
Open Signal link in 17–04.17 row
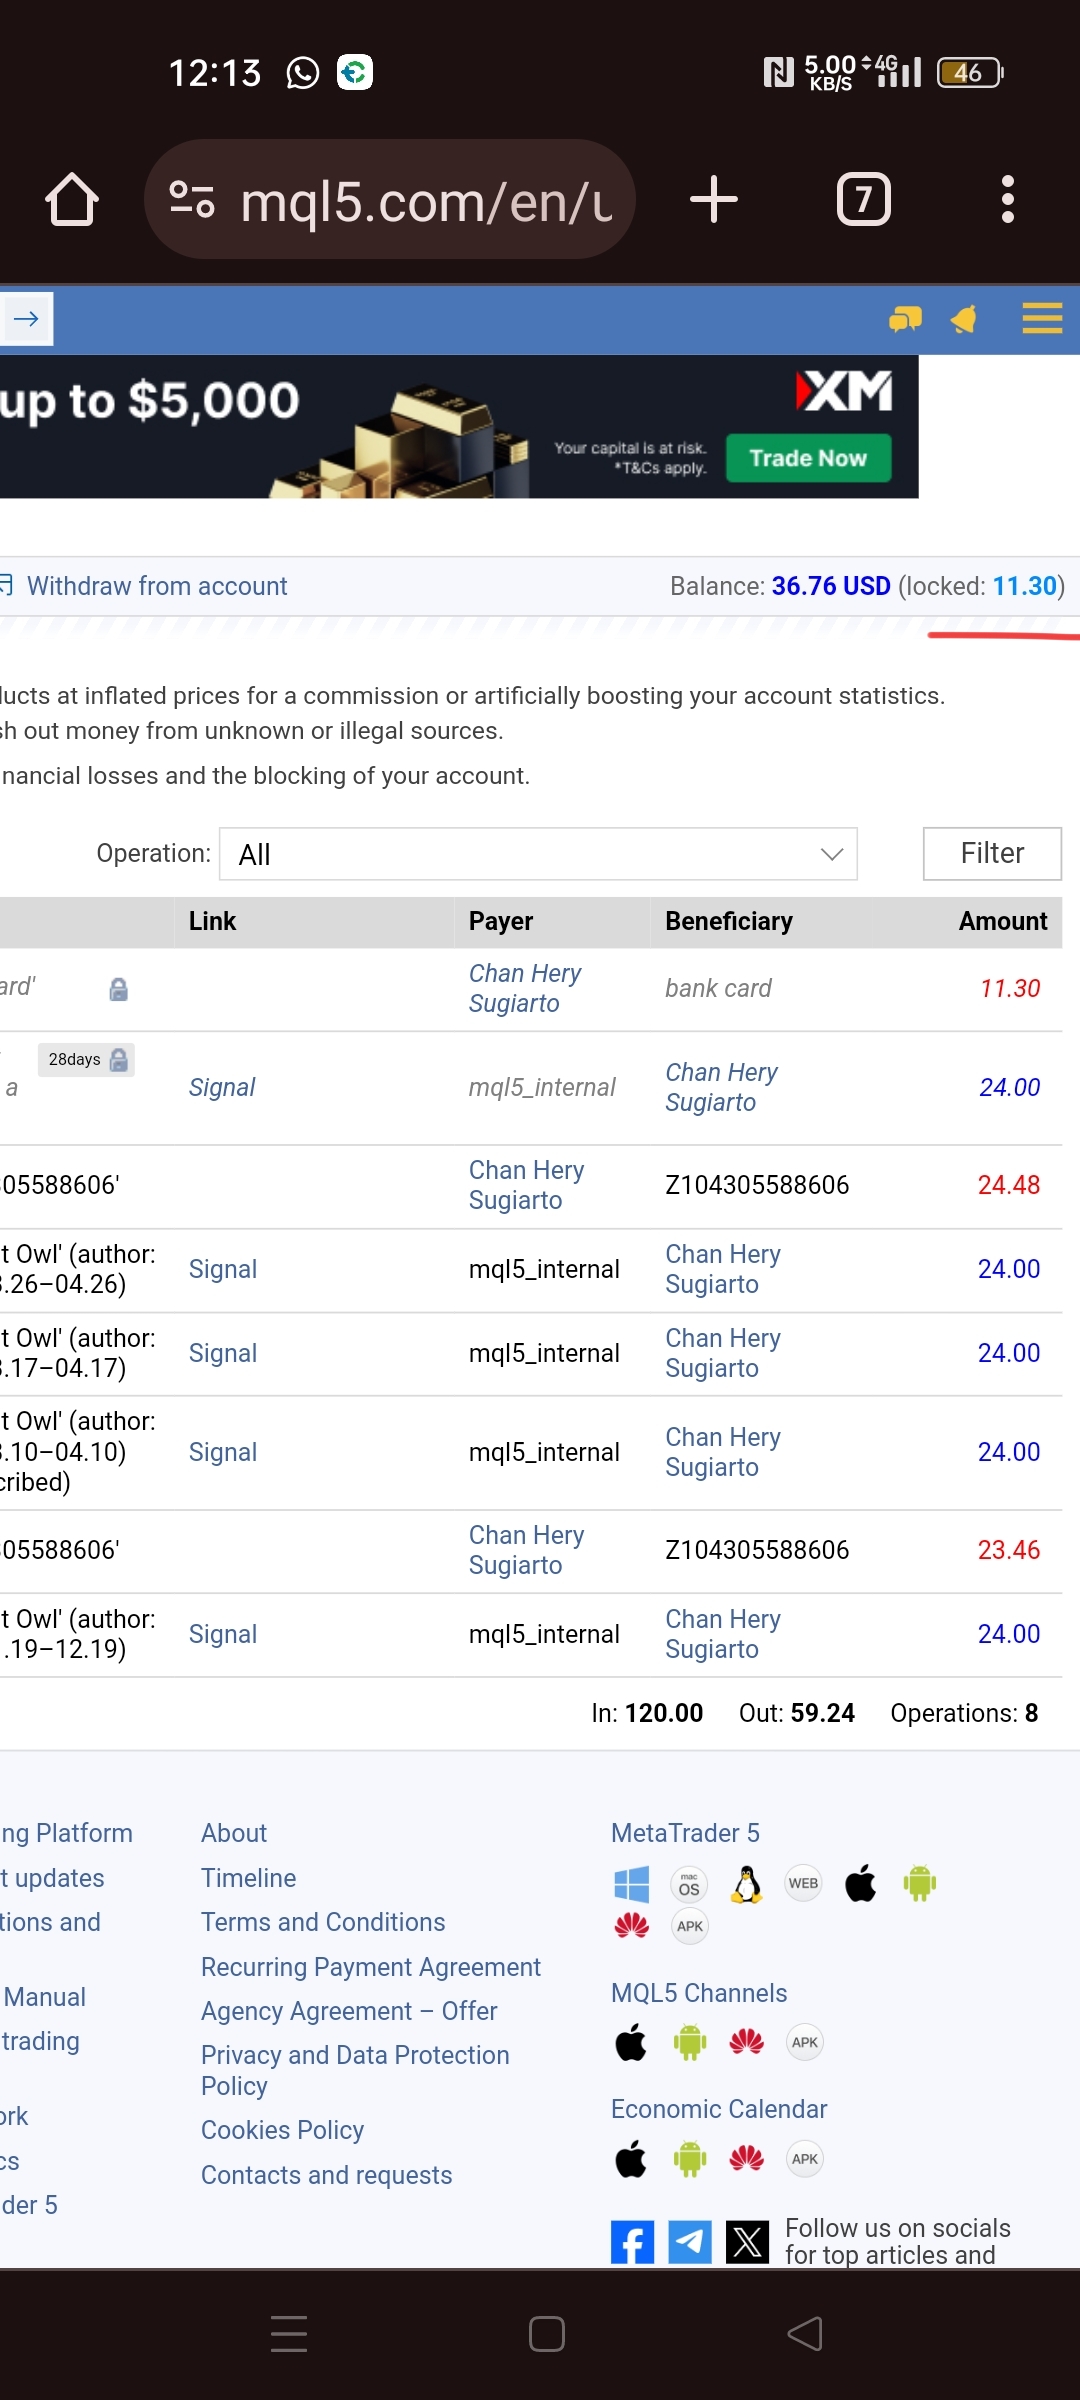223,1354
